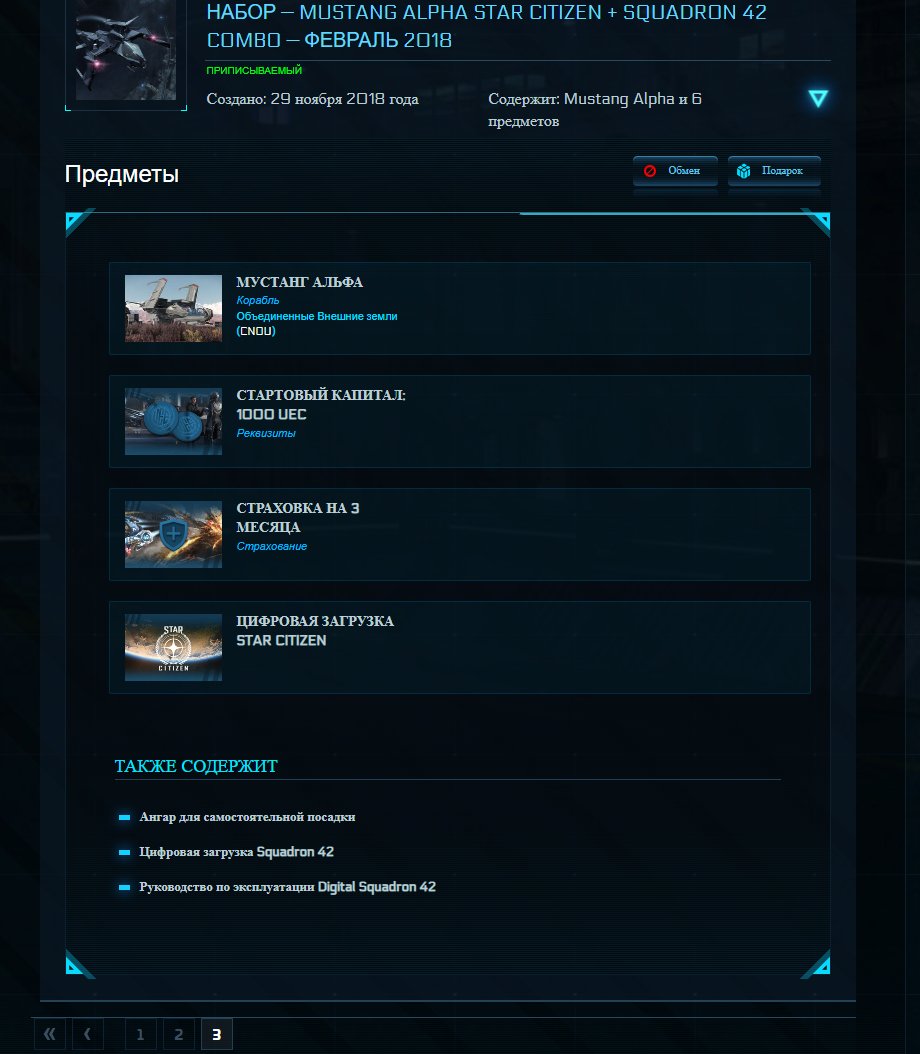
Task: Click the Корабль category label
Action: point(257,300)
